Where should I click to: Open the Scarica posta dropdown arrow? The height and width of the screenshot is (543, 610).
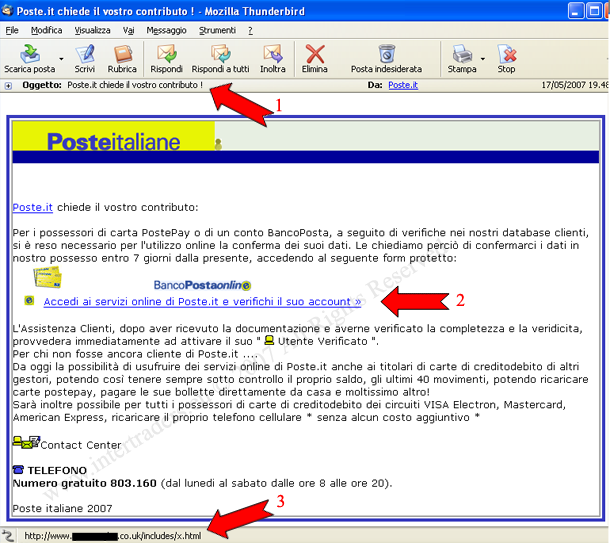coord(61,59)
